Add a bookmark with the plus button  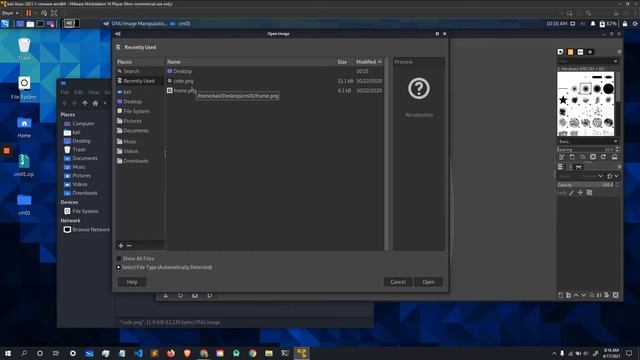(x=121, y=245)
